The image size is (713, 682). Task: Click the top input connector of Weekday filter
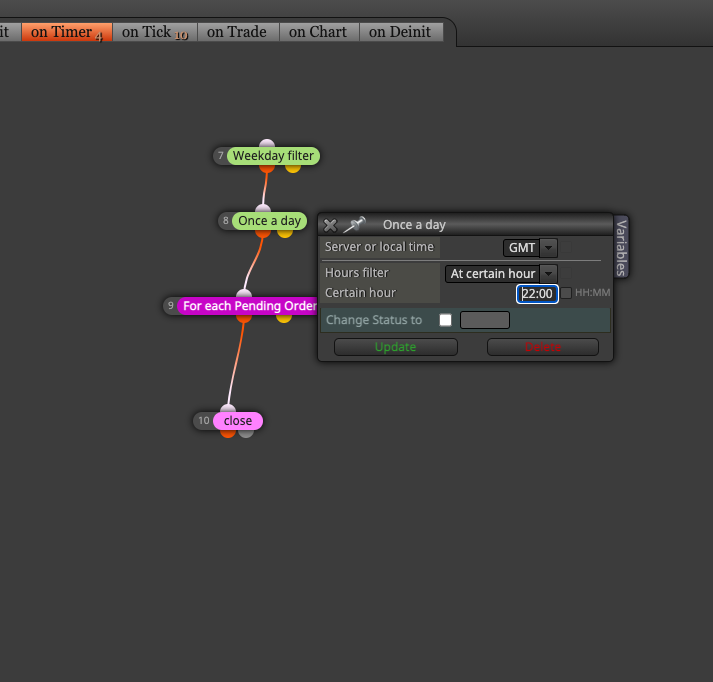coord(267,144)
